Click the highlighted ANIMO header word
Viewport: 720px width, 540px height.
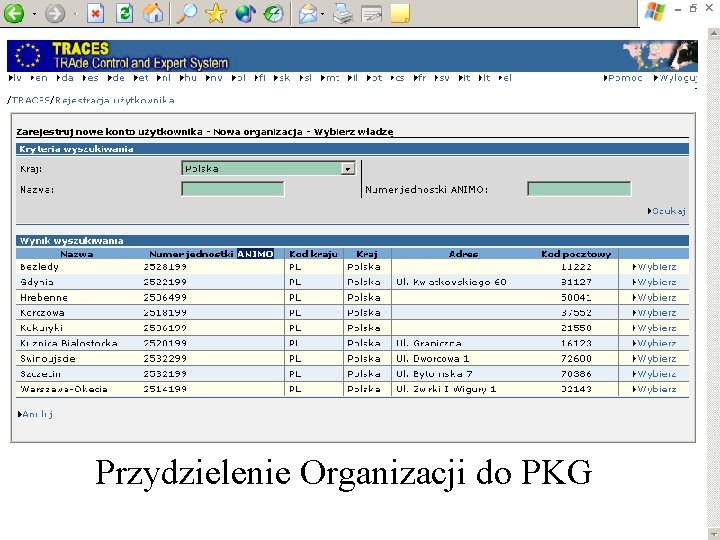(255, 254)
